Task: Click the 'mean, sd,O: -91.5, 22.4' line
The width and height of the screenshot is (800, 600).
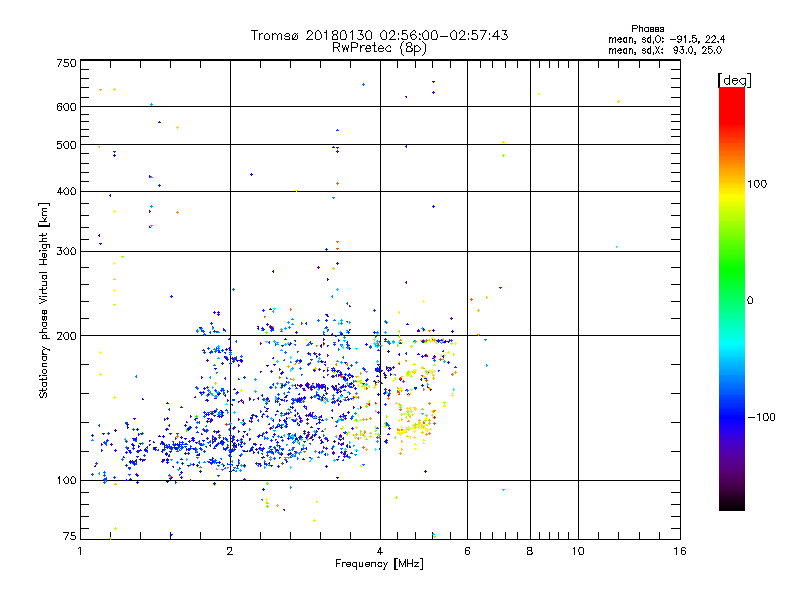Action: [666, 39]
